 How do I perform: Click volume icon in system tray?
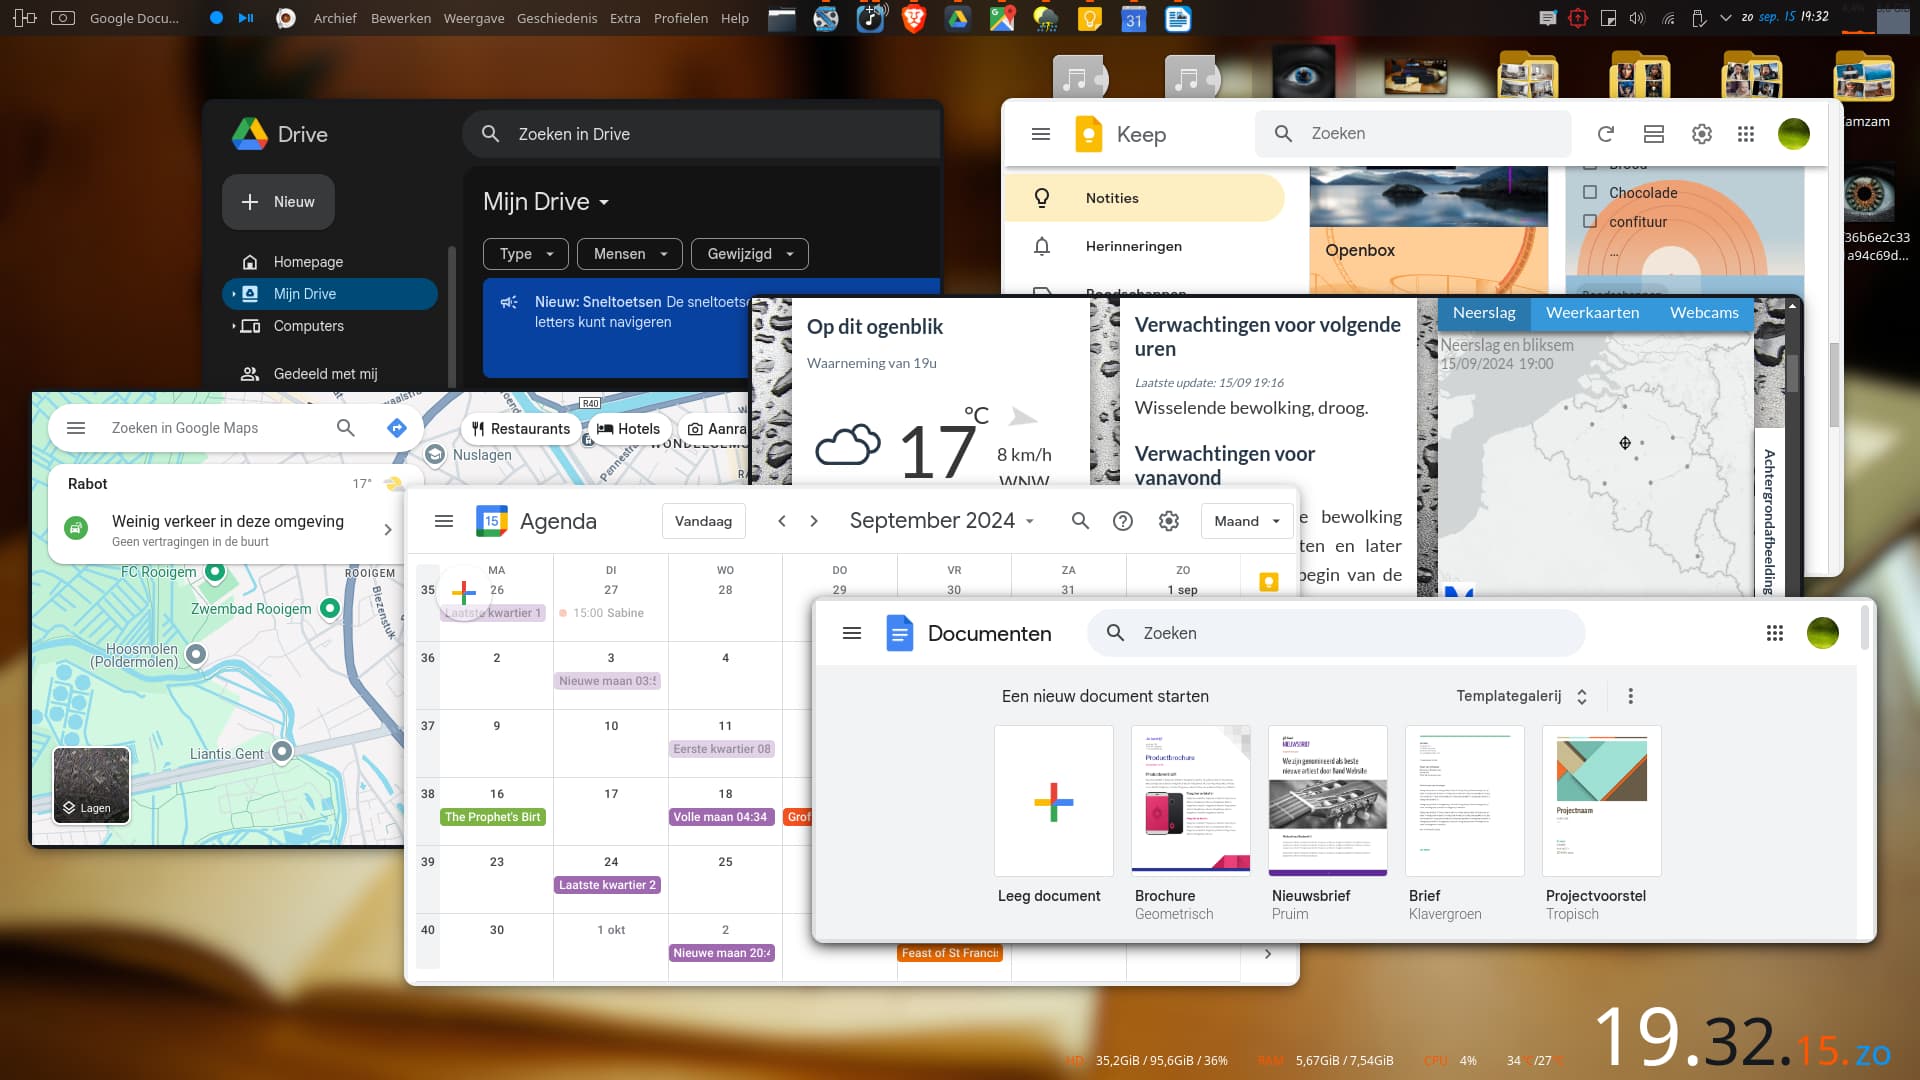coord(1637,18)
